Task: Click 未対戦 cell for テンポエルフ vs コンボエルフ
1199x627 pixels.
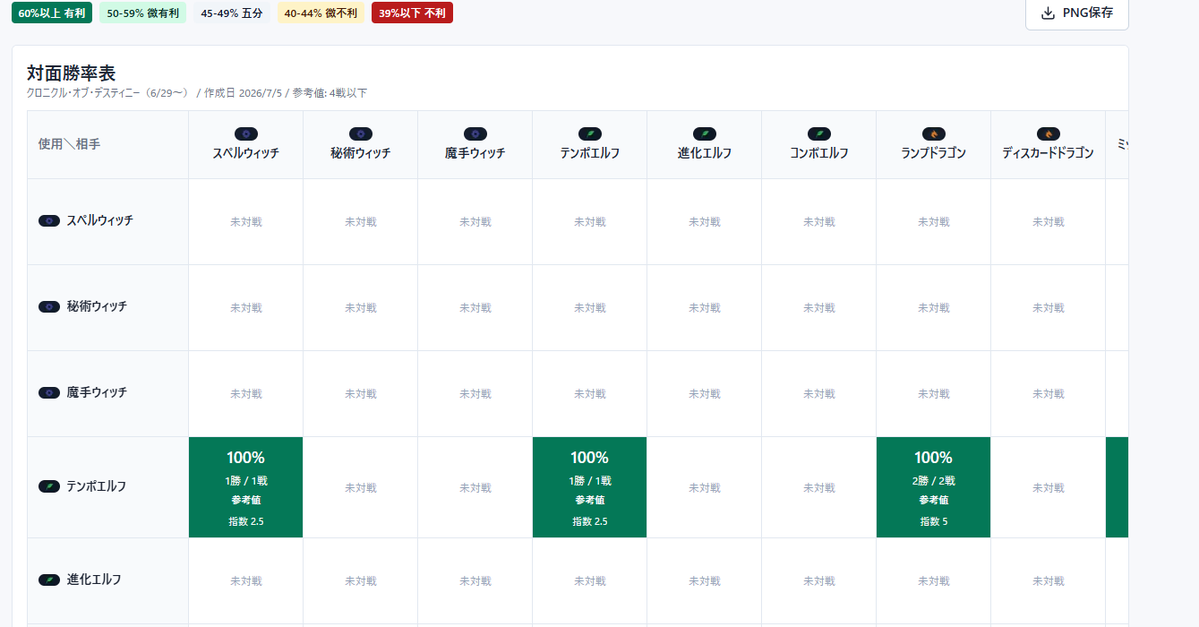Action: 819,488
